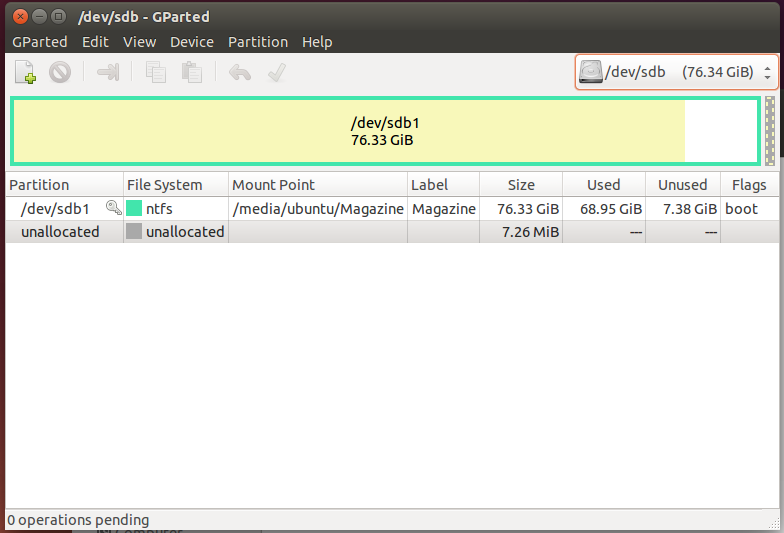Click the Size column header
The height and width of the screenshot is (533, 784).
[521, 184]
